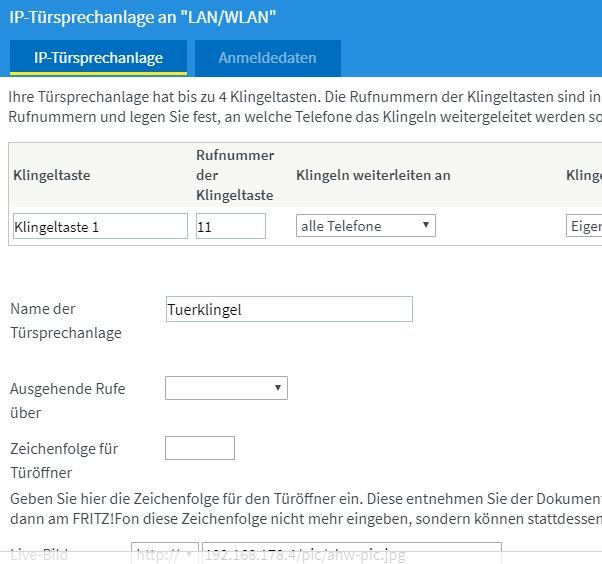Viewport: 602px width, 564px height.
Task: Click the Live-Bild URL address field
Action: coord(350,554)
